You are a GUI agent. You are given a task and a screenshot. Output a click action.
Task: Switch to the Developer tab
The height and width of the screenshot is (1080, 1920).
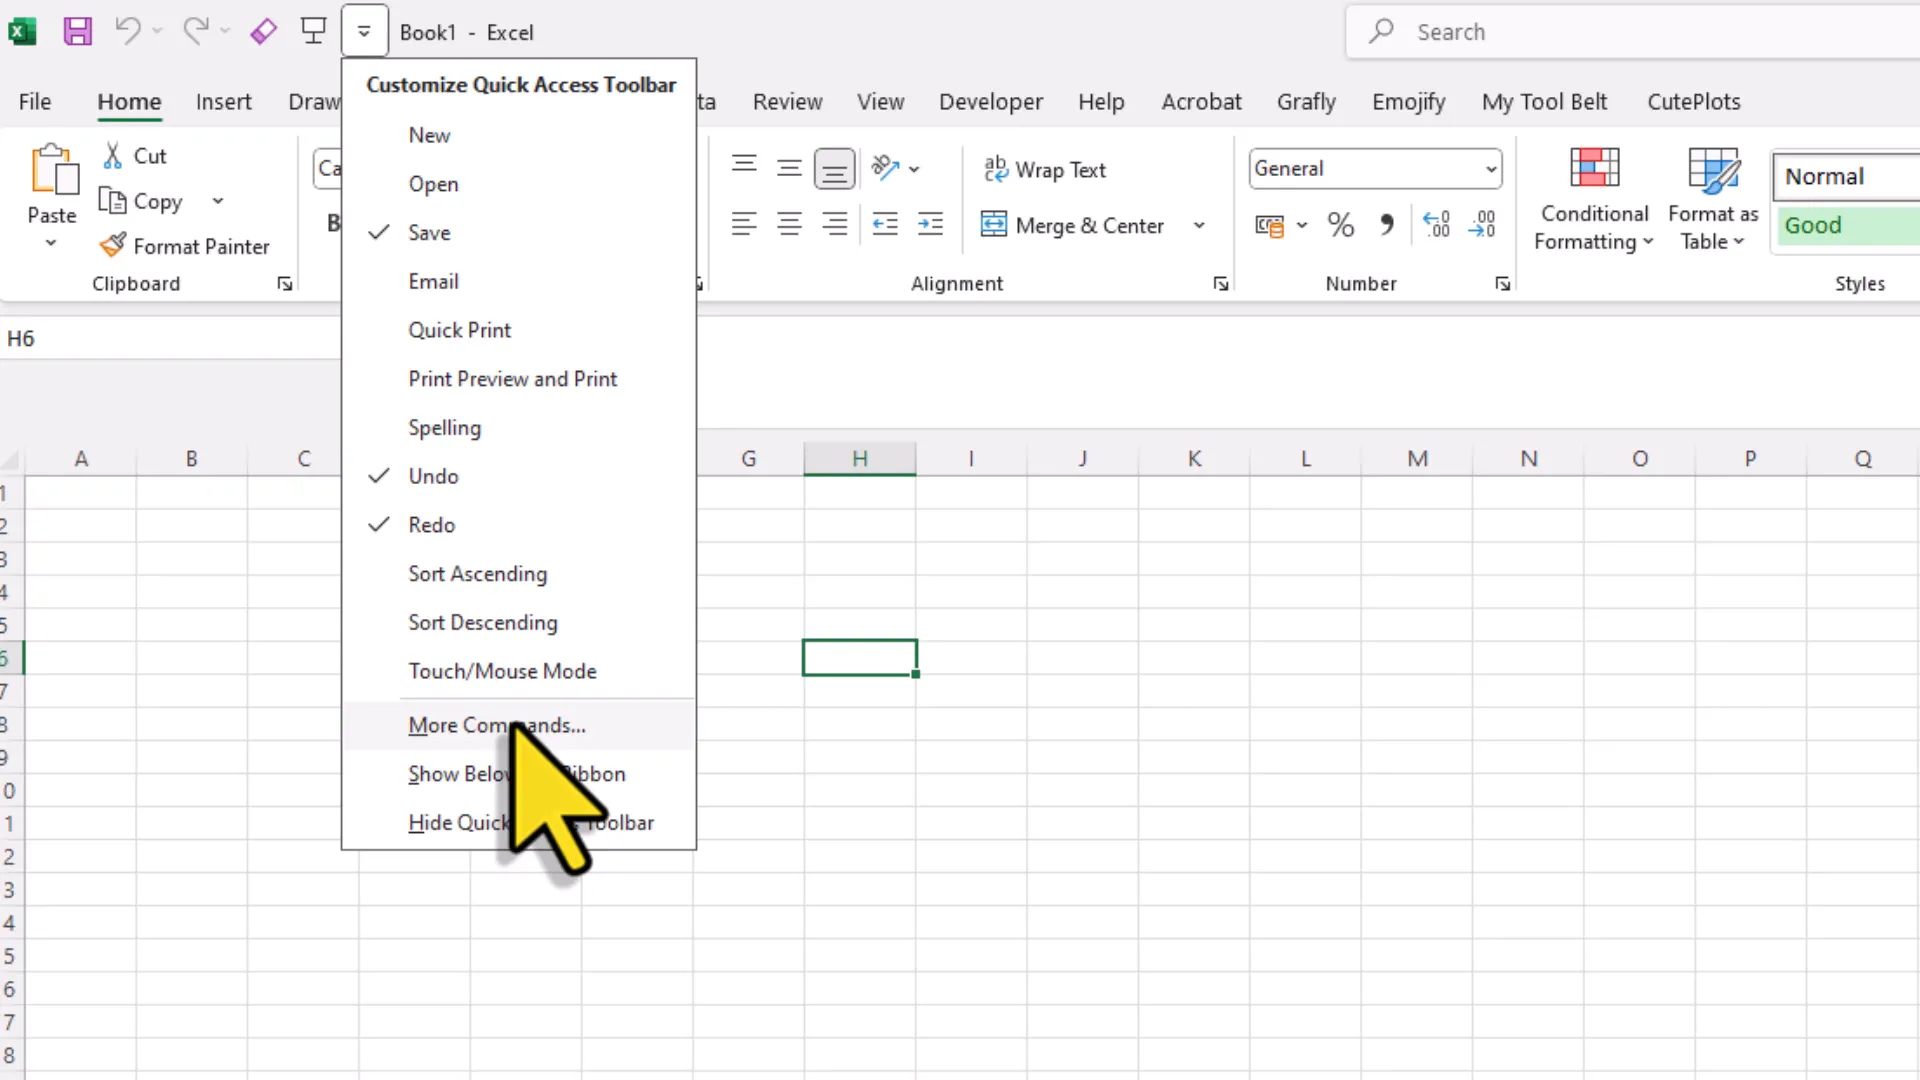991,101
